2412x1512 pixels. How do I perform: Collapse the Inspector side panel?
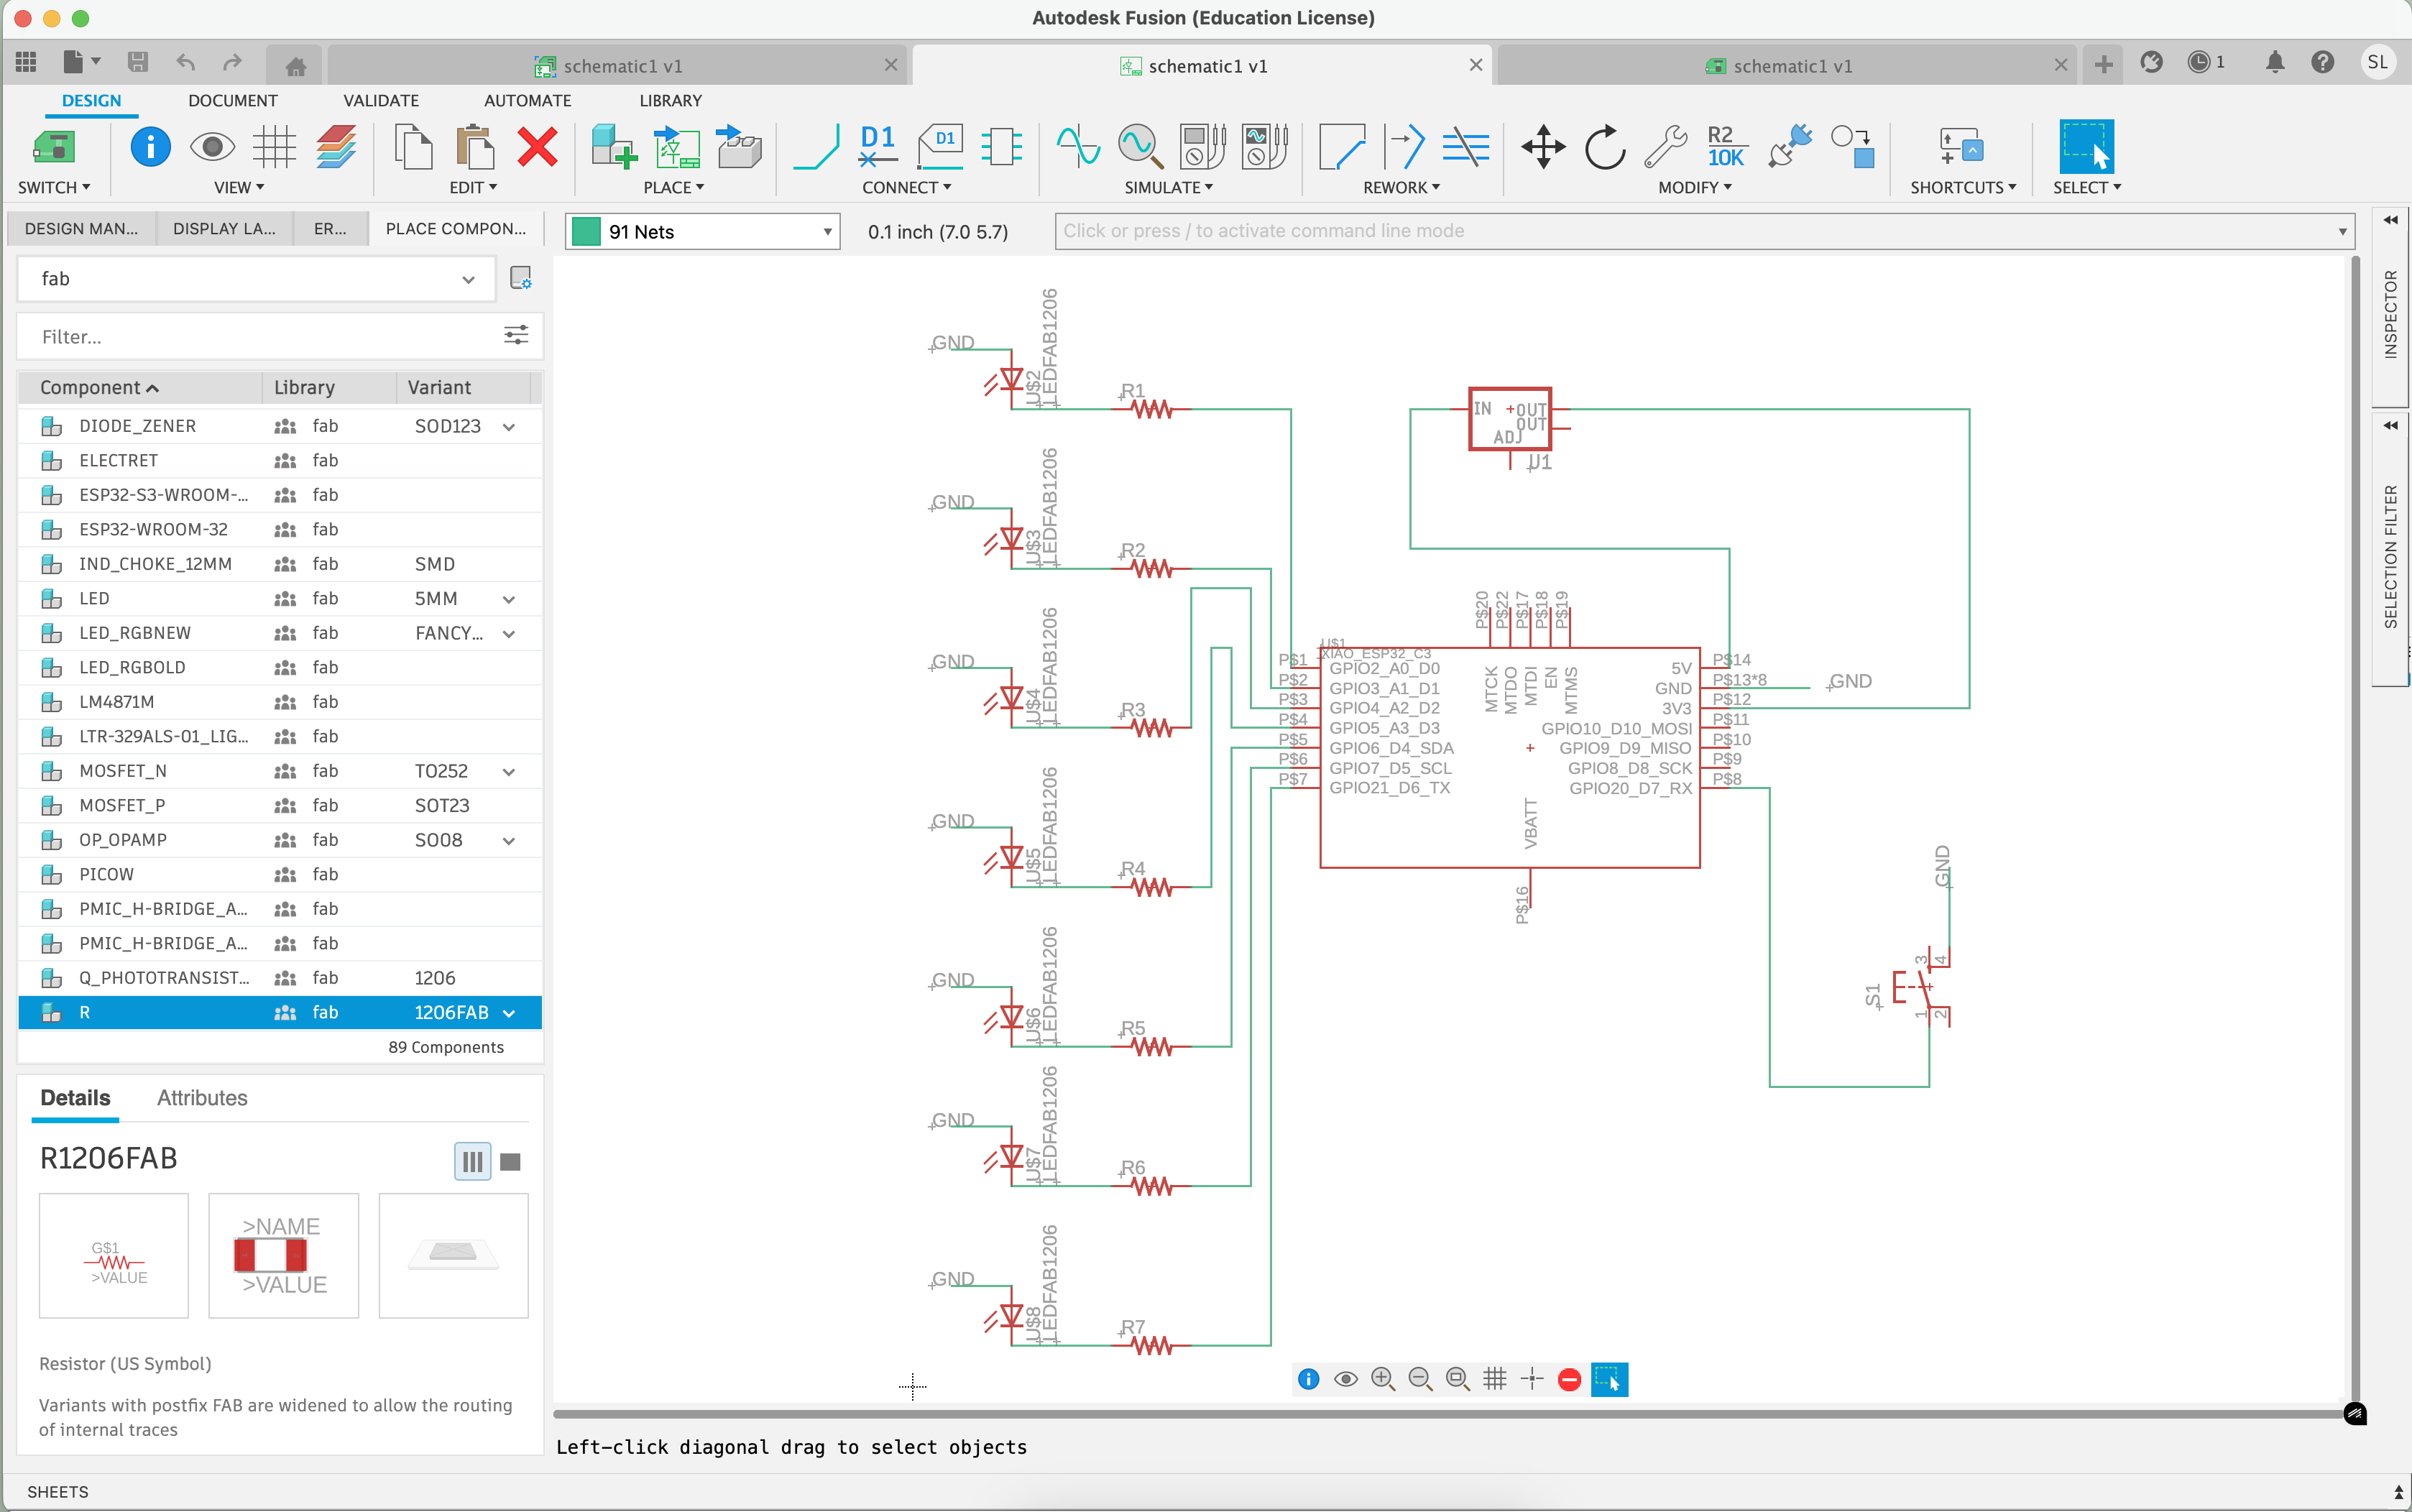2390,219
